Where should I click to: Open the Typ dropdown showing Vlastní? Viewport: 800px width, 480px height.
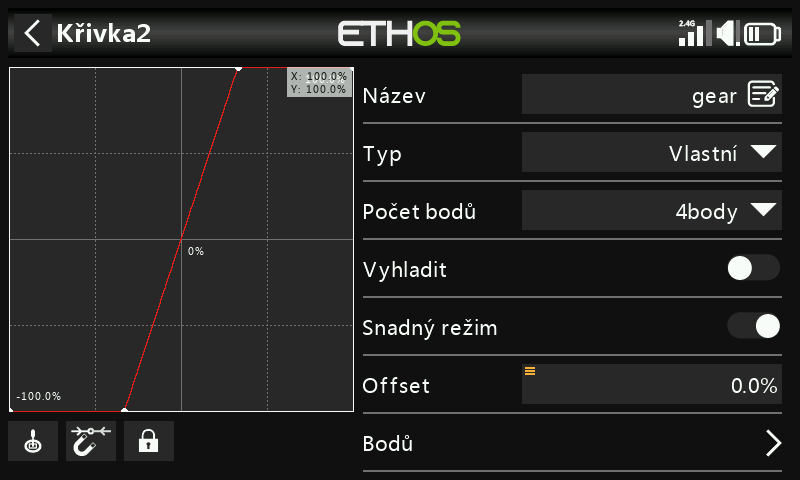click(651, 153)
